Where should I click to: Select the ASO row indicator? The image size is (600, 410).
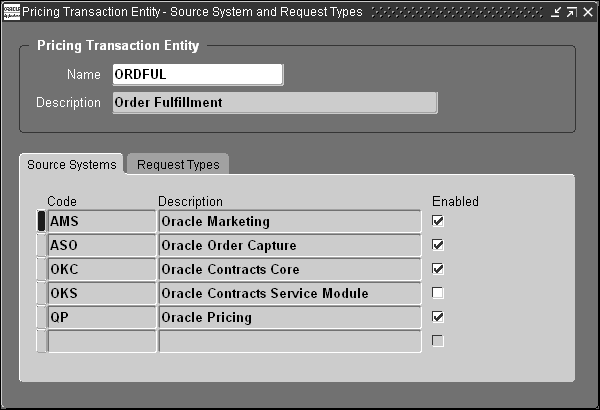[x=41, y=245]
